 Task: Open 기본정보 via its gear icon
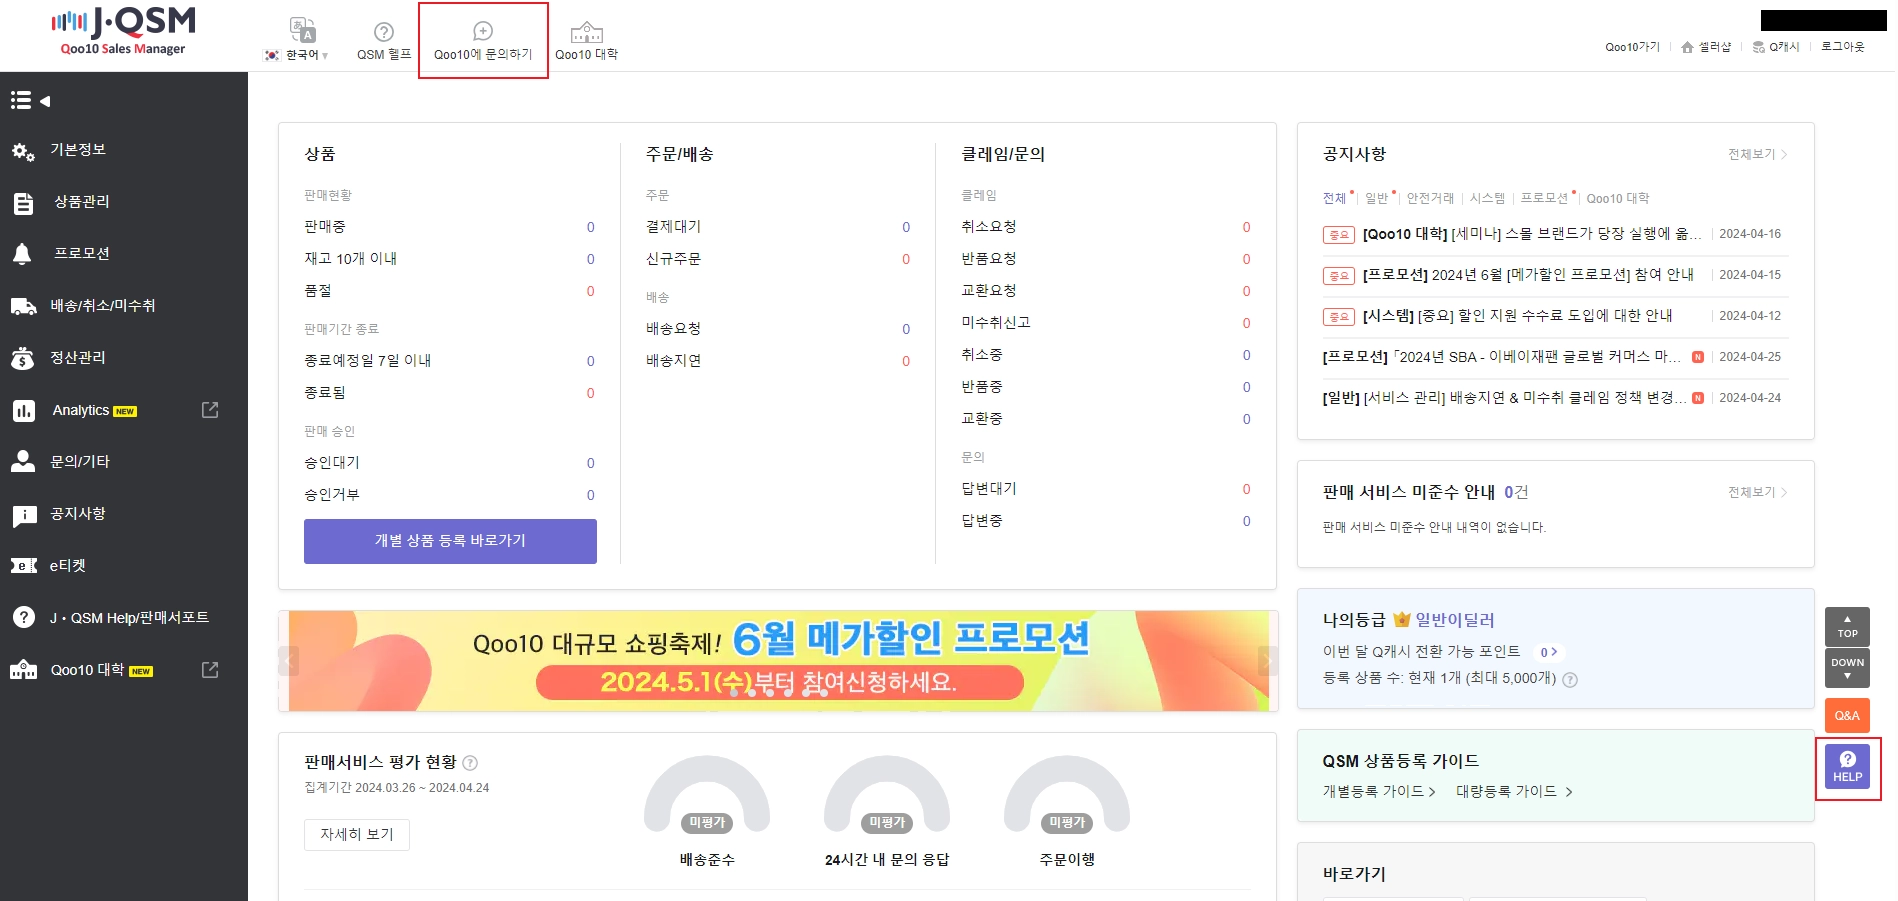[23, 151]
